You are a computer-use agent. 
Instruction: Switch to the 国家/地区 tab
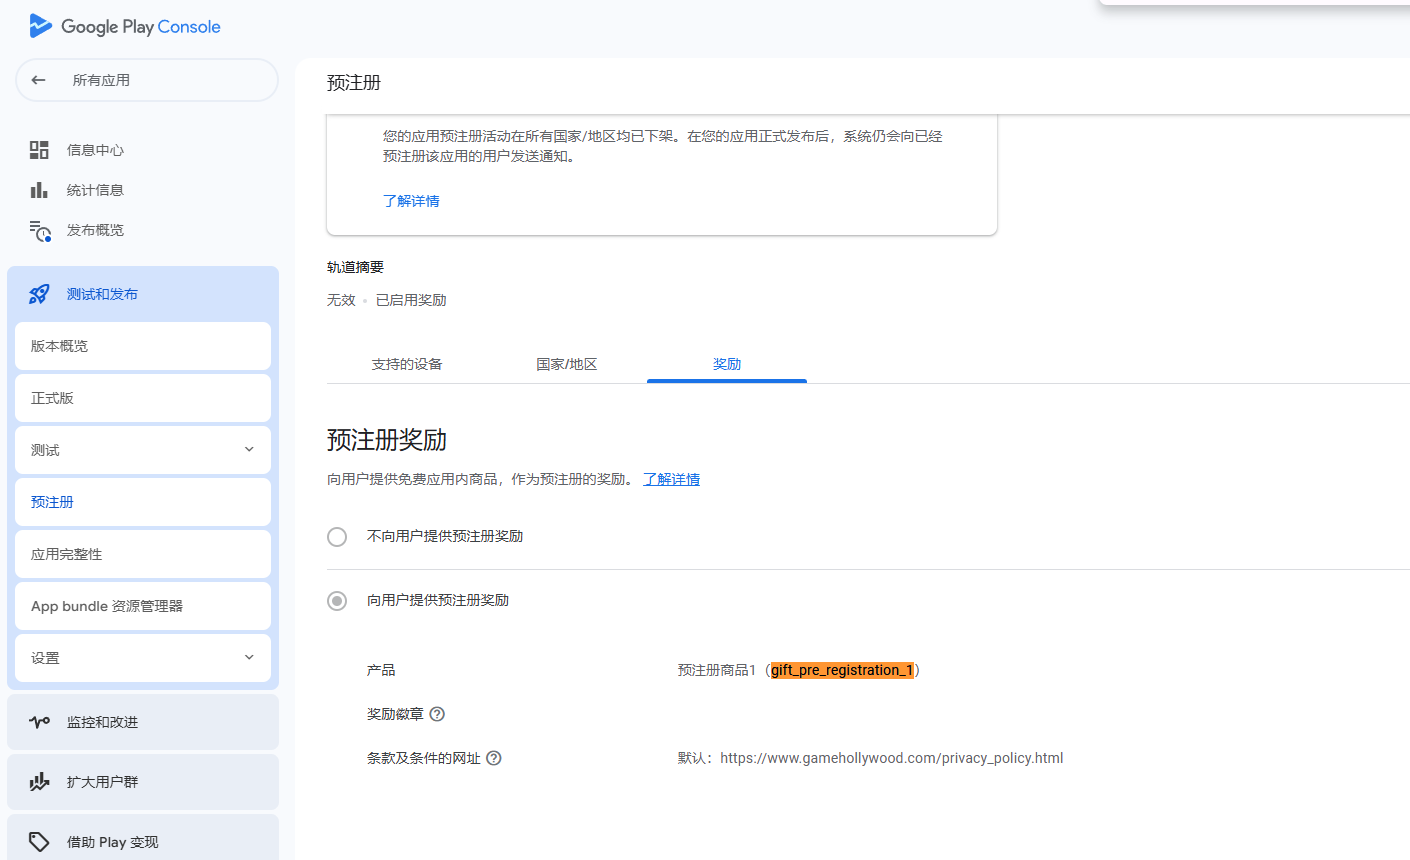(x=567, y=364)
